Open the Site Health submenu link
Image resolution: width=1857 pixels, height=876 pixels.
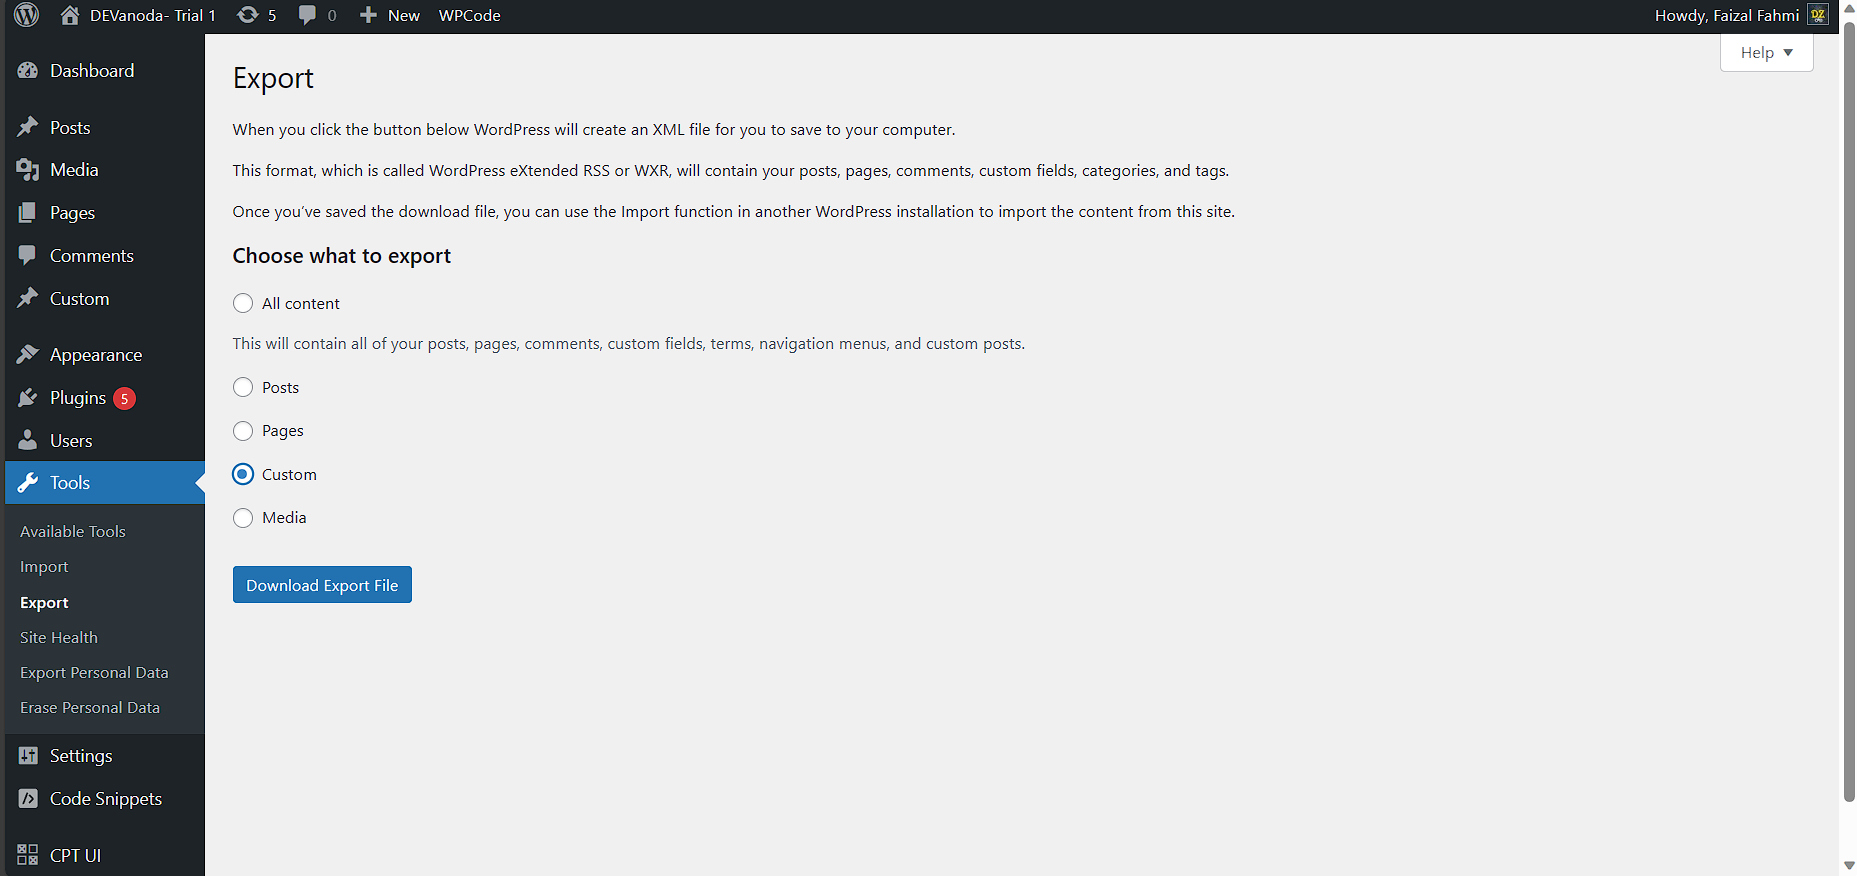59,638
